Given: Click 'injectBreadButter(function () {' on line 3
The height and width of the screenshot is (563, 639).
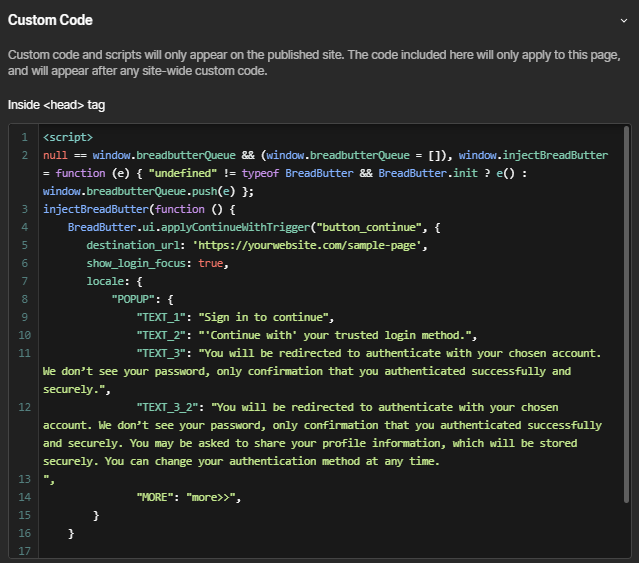Looking at the screenshot, I should coord(139,209).
